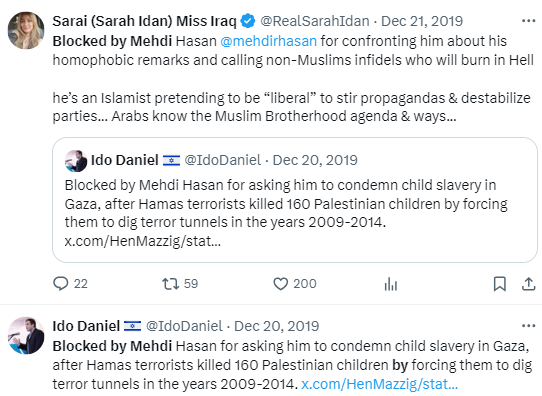Open more options on Sarah Idan's tweet
The image size is (542, 396).
click(529, 21)
